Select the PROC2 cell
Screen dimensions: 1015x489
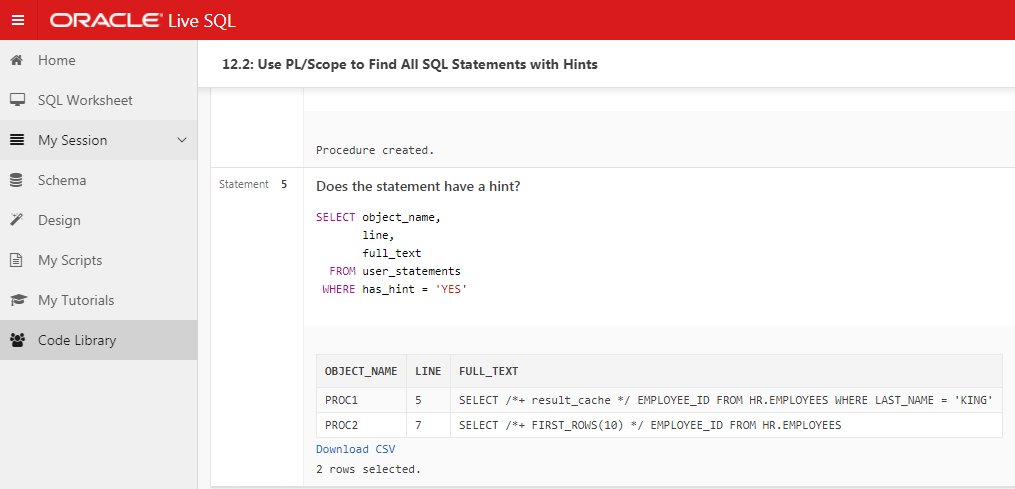click(361, 425)
